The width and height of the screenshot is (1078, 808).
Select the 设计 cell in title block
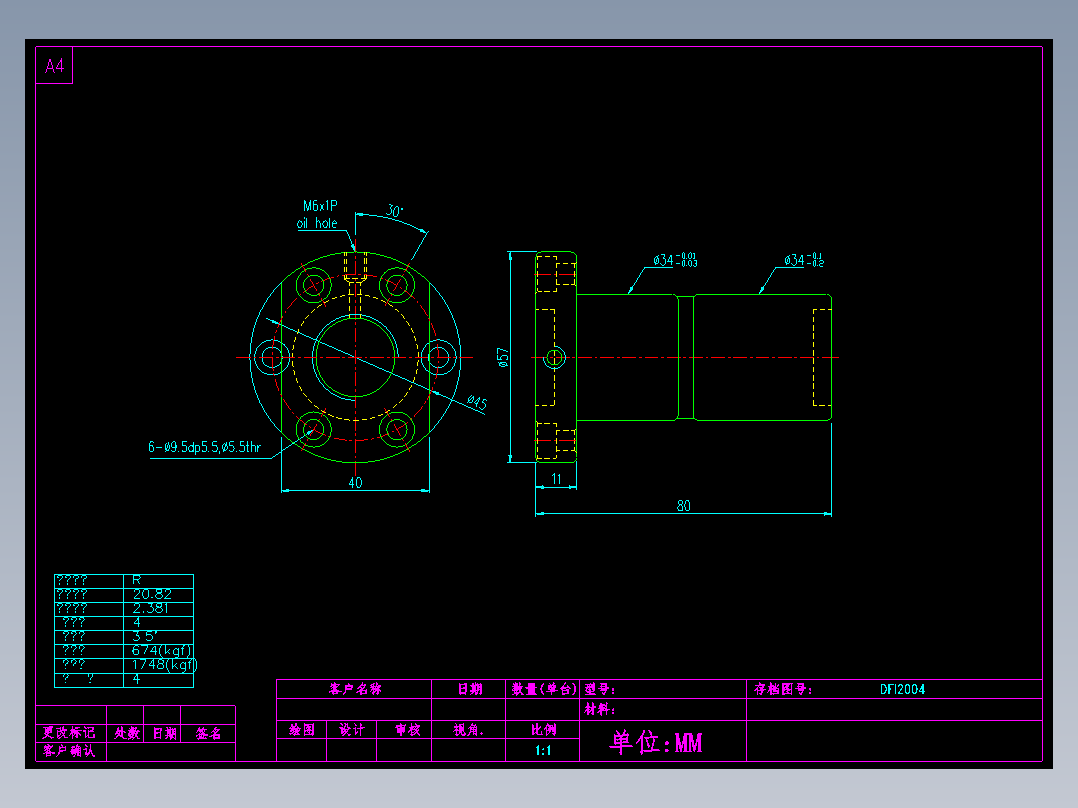351,730
